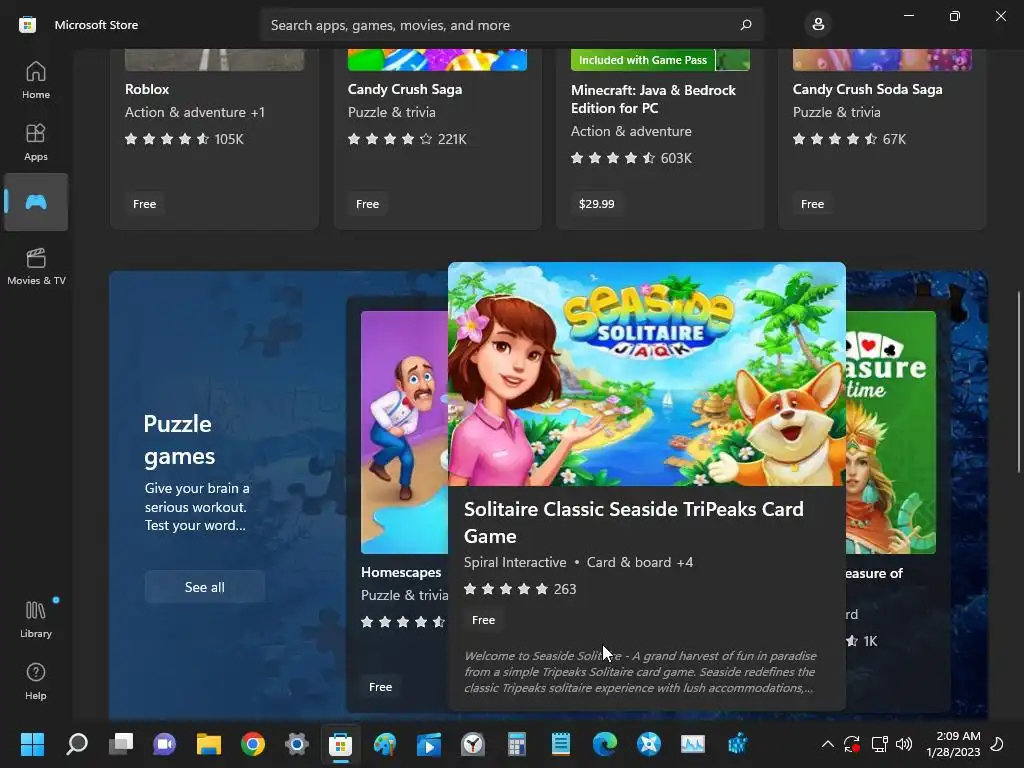Open Help in the sidebar
1024x768 pixels.
click(36, 681)
